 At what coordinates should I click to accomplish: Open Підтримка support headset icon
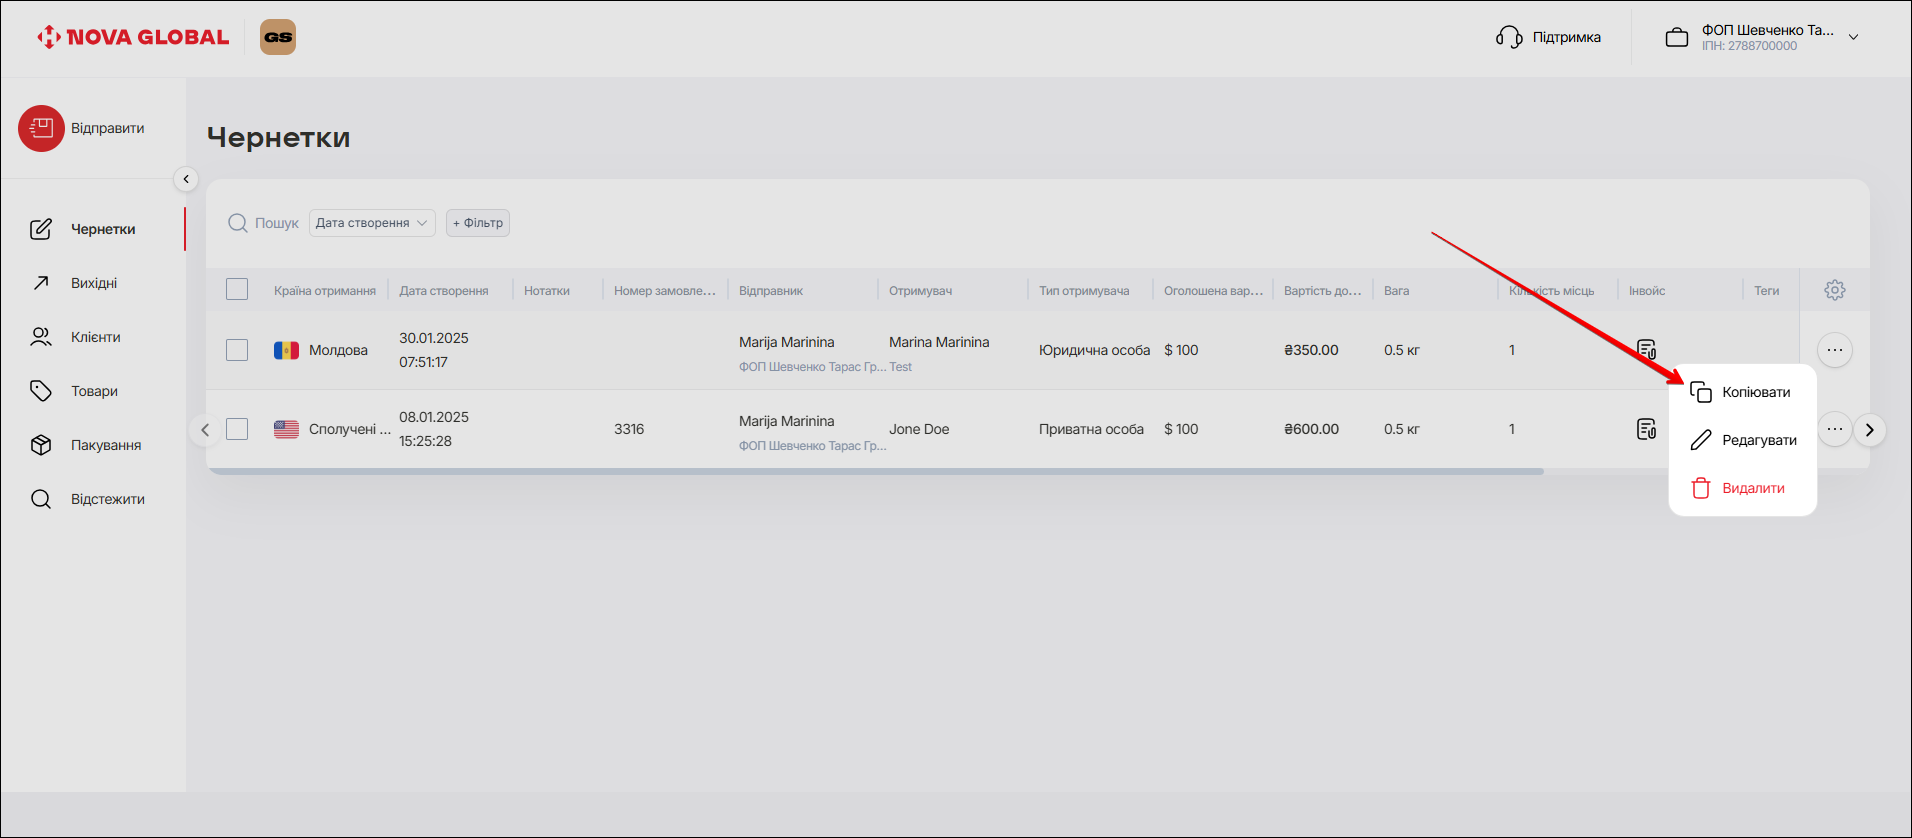pyautogui.click(x=1509, y=37)
